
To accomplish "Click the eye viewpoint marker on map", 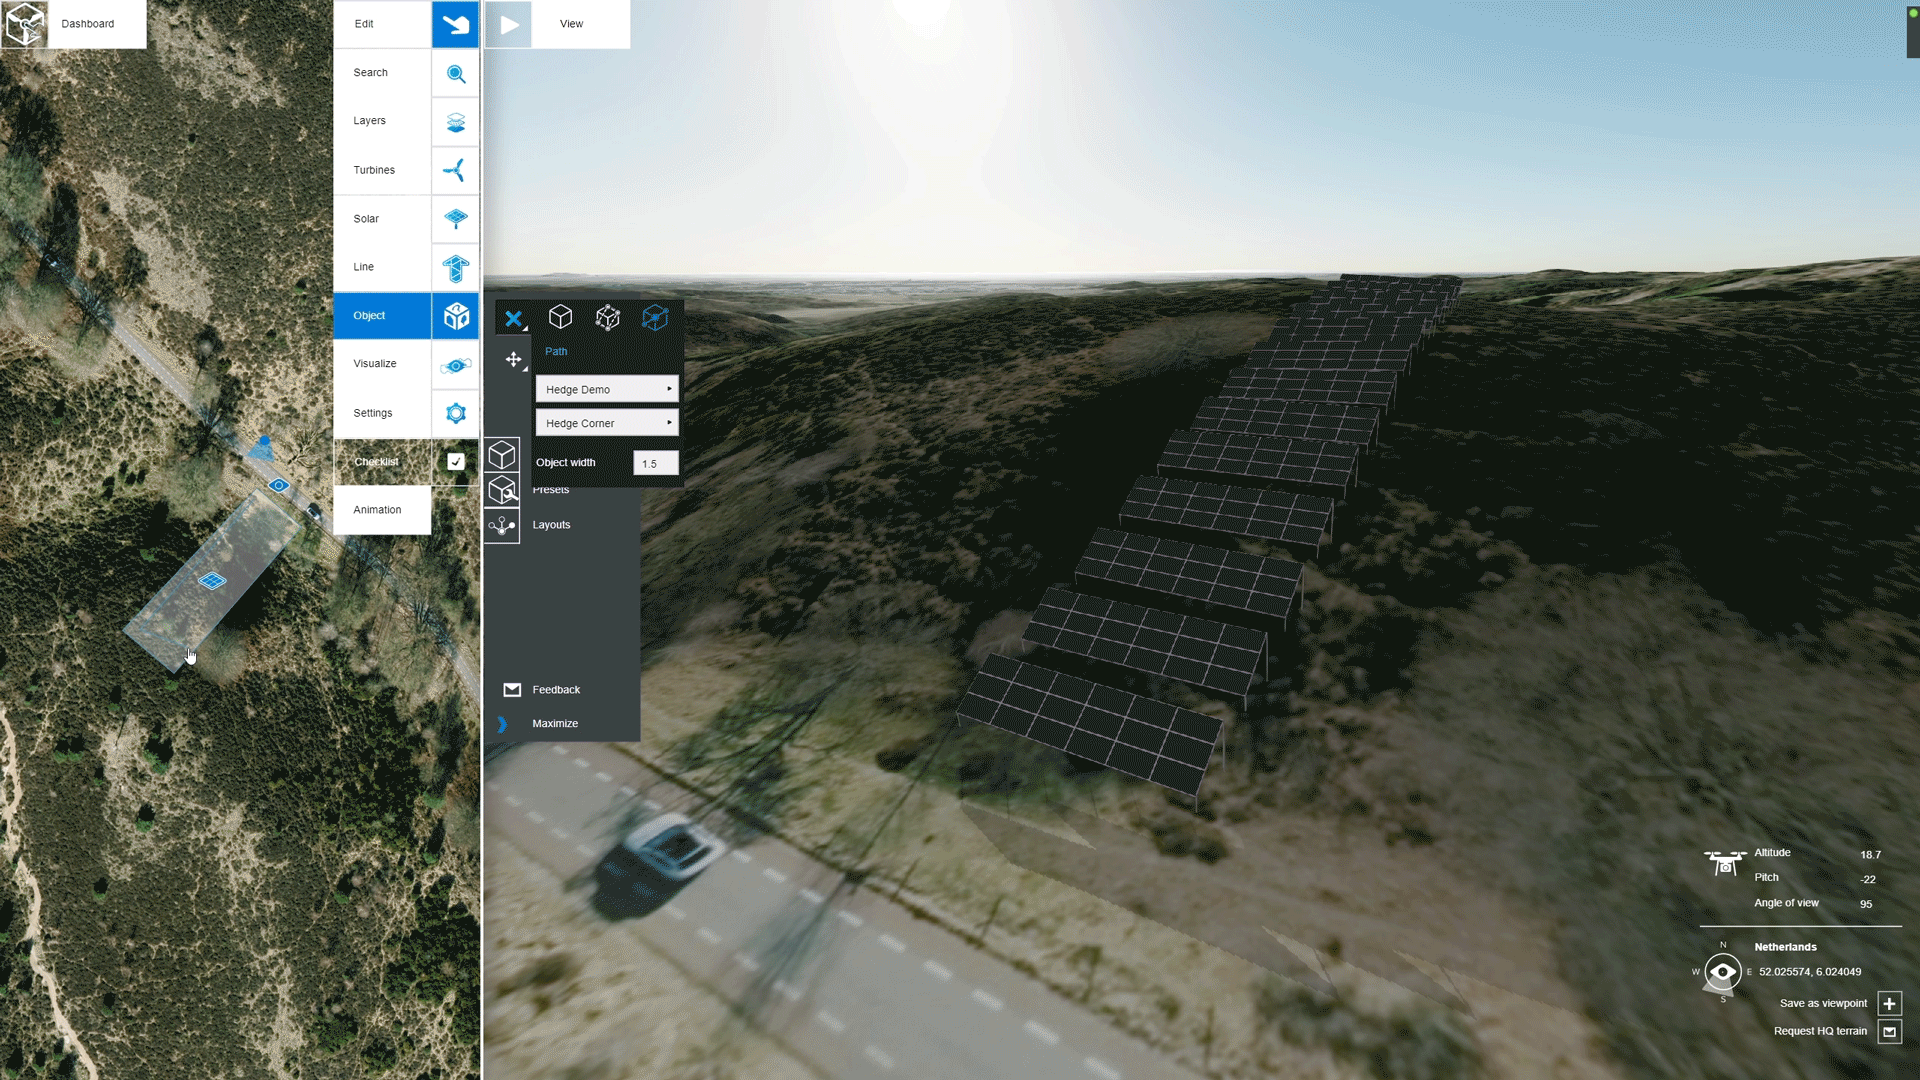I will [x=279, y=486].
